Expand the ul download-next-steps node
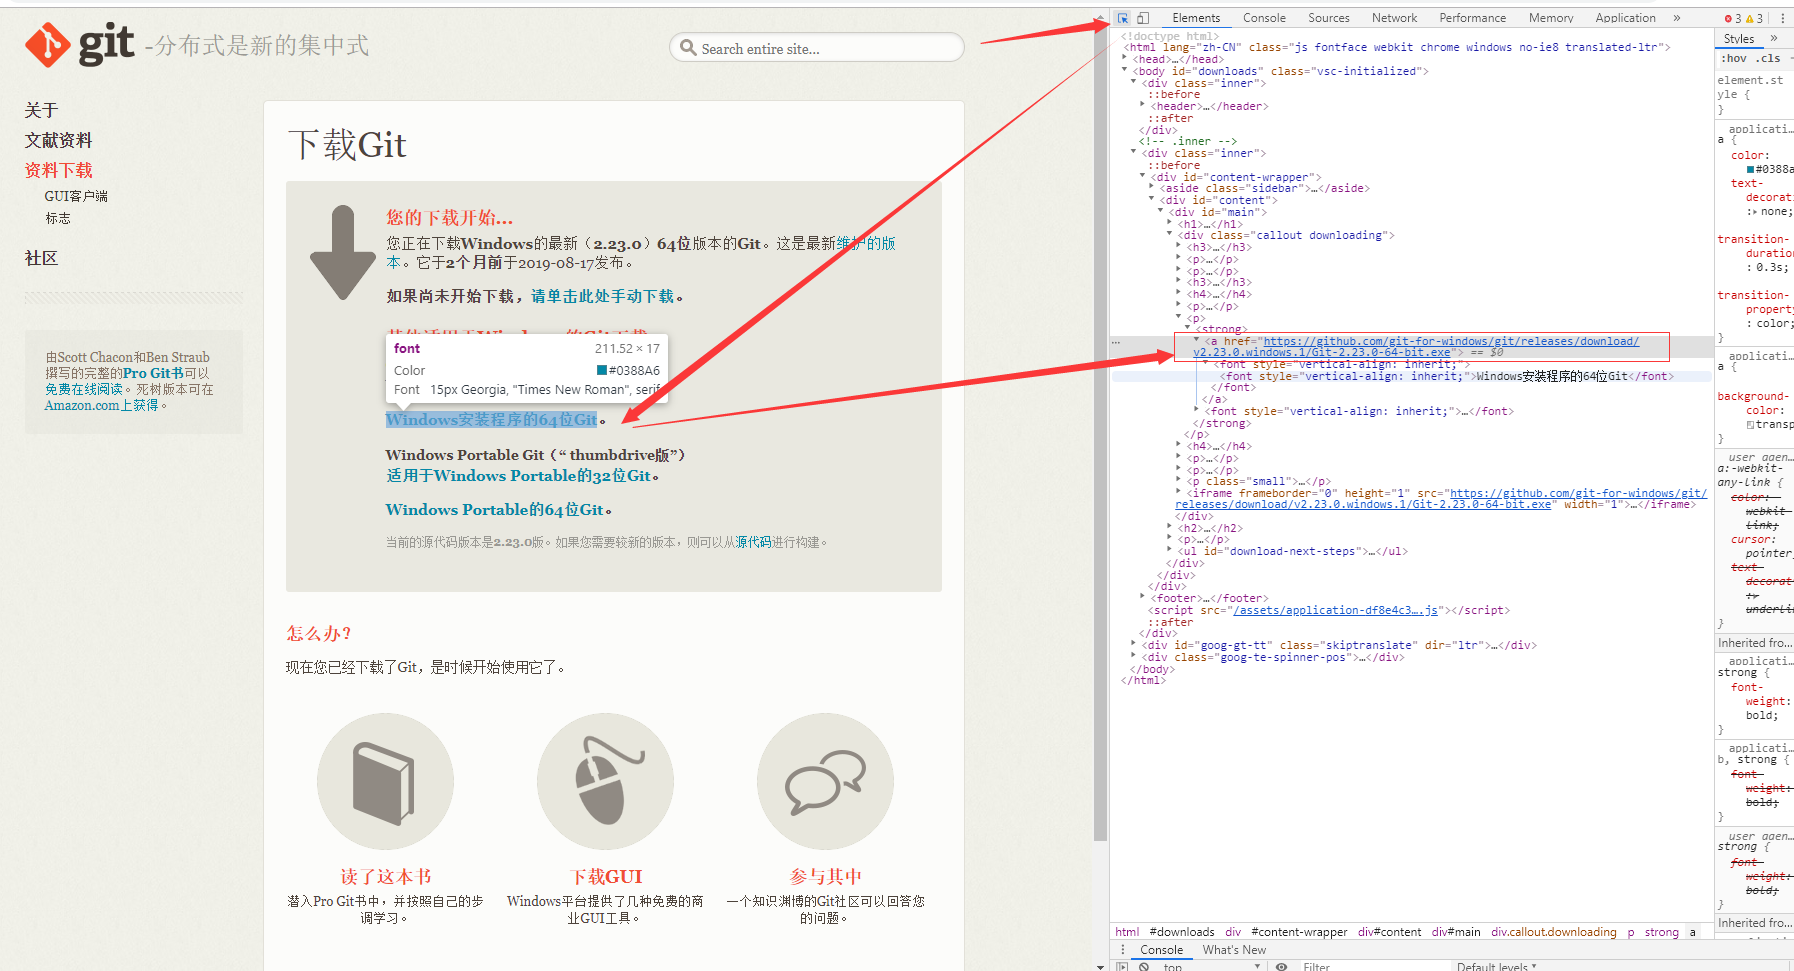1794x971 pixels. click(x=1170, y=551)
